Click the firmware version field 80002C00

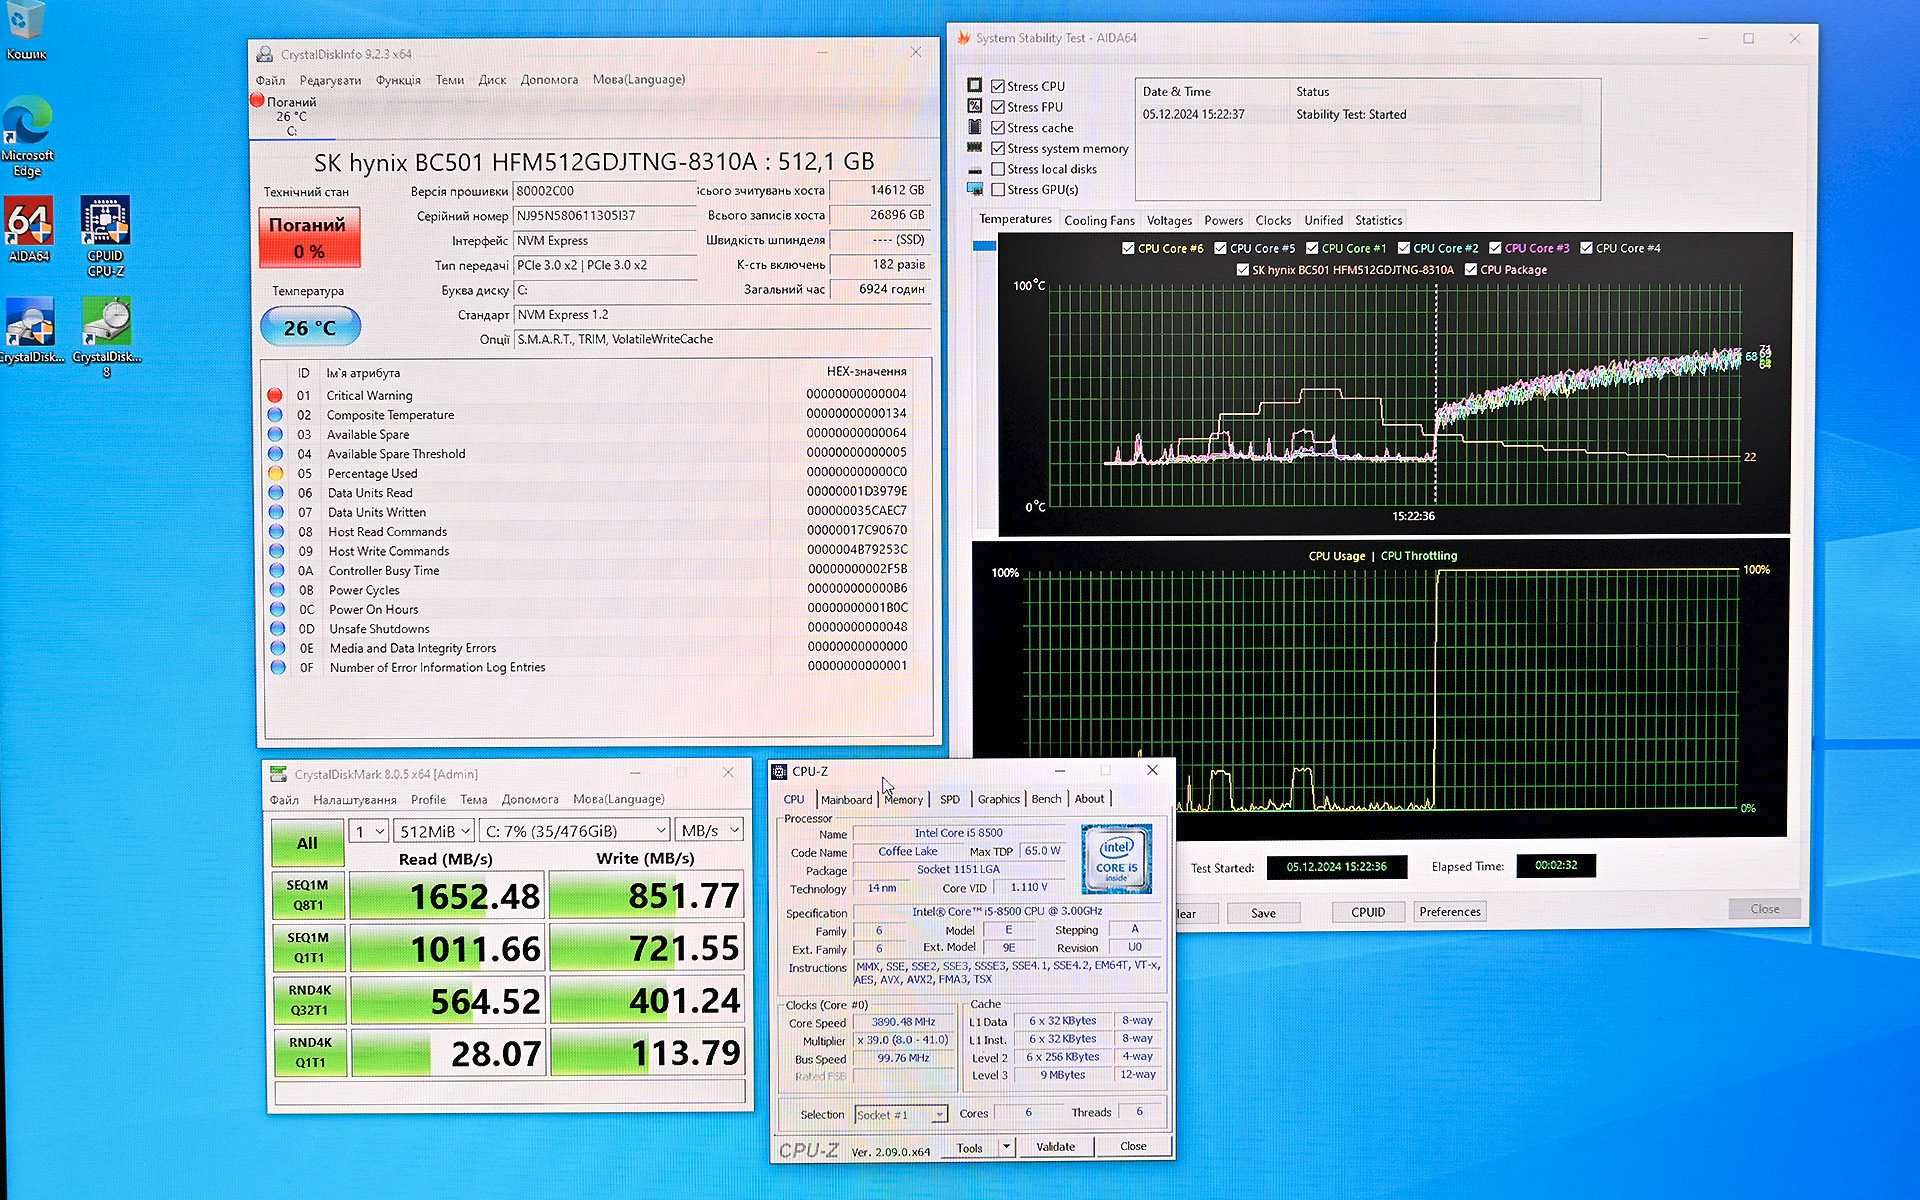click(604, 191)
